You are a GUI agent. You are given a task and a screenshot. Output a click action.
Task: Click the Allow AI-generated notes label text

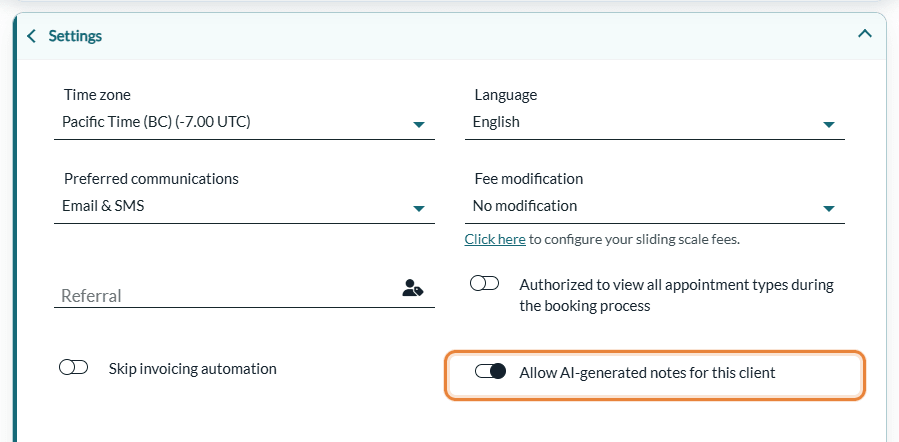[x=647, y=373]
